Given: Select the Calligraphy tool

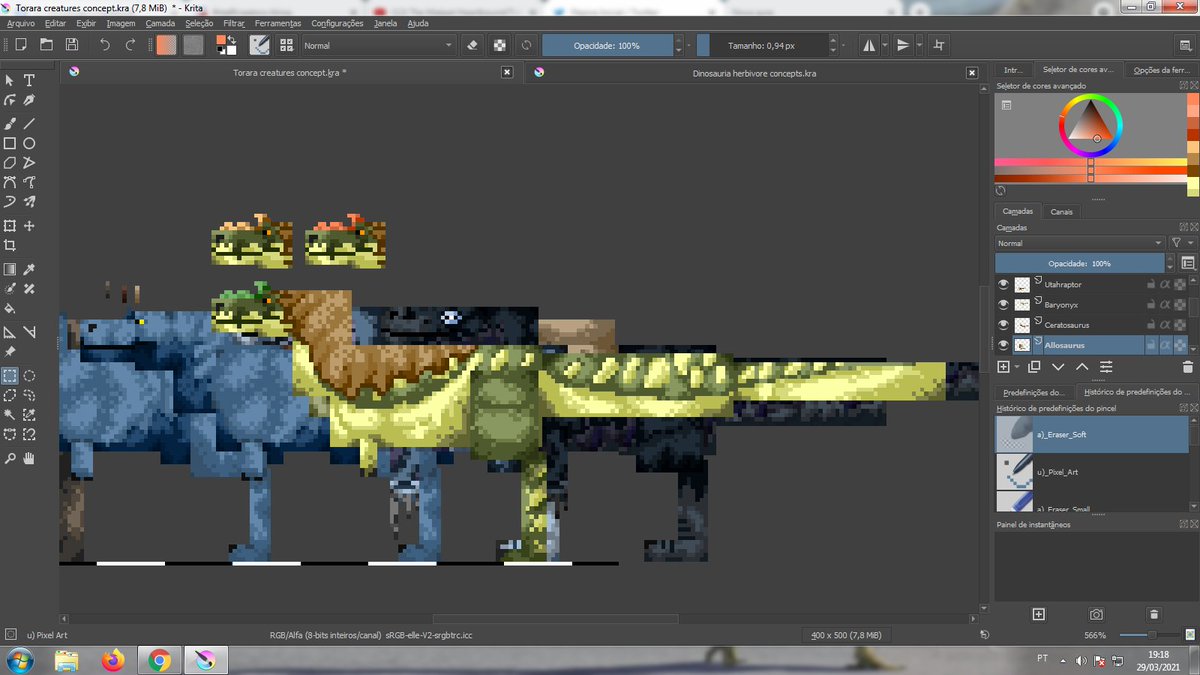Looking at the screenshot, I should click(30, 101).
